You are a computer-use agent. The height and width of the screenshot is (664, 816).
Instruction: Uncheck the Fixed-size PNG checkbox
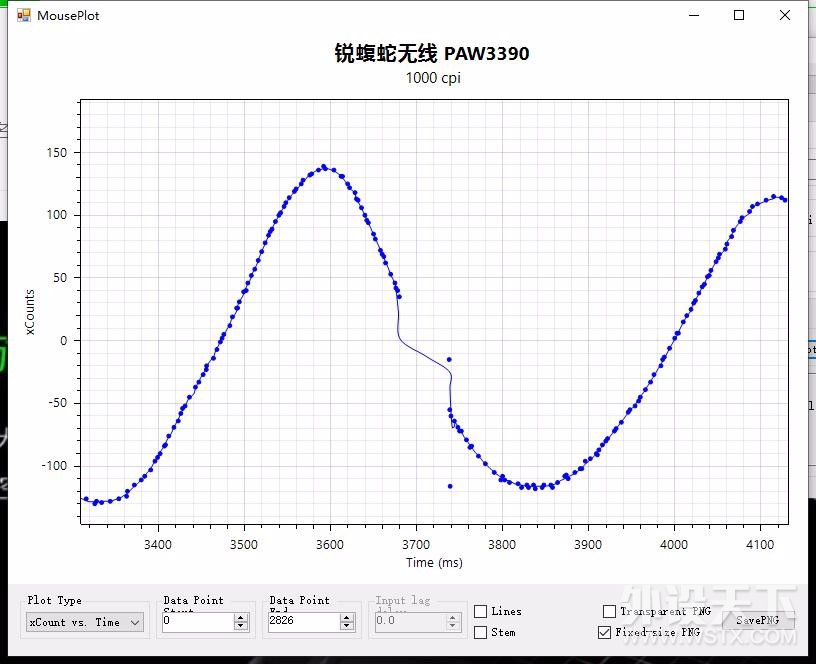pos(604,632)
